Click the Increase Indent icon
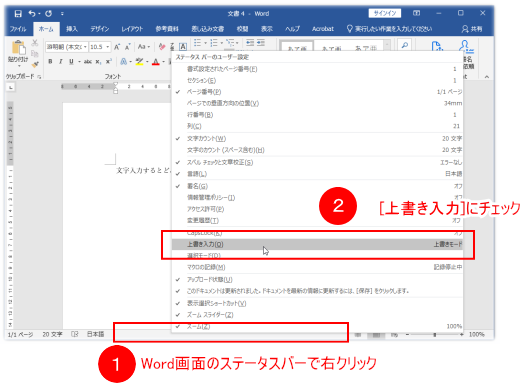 click(261, 43)
